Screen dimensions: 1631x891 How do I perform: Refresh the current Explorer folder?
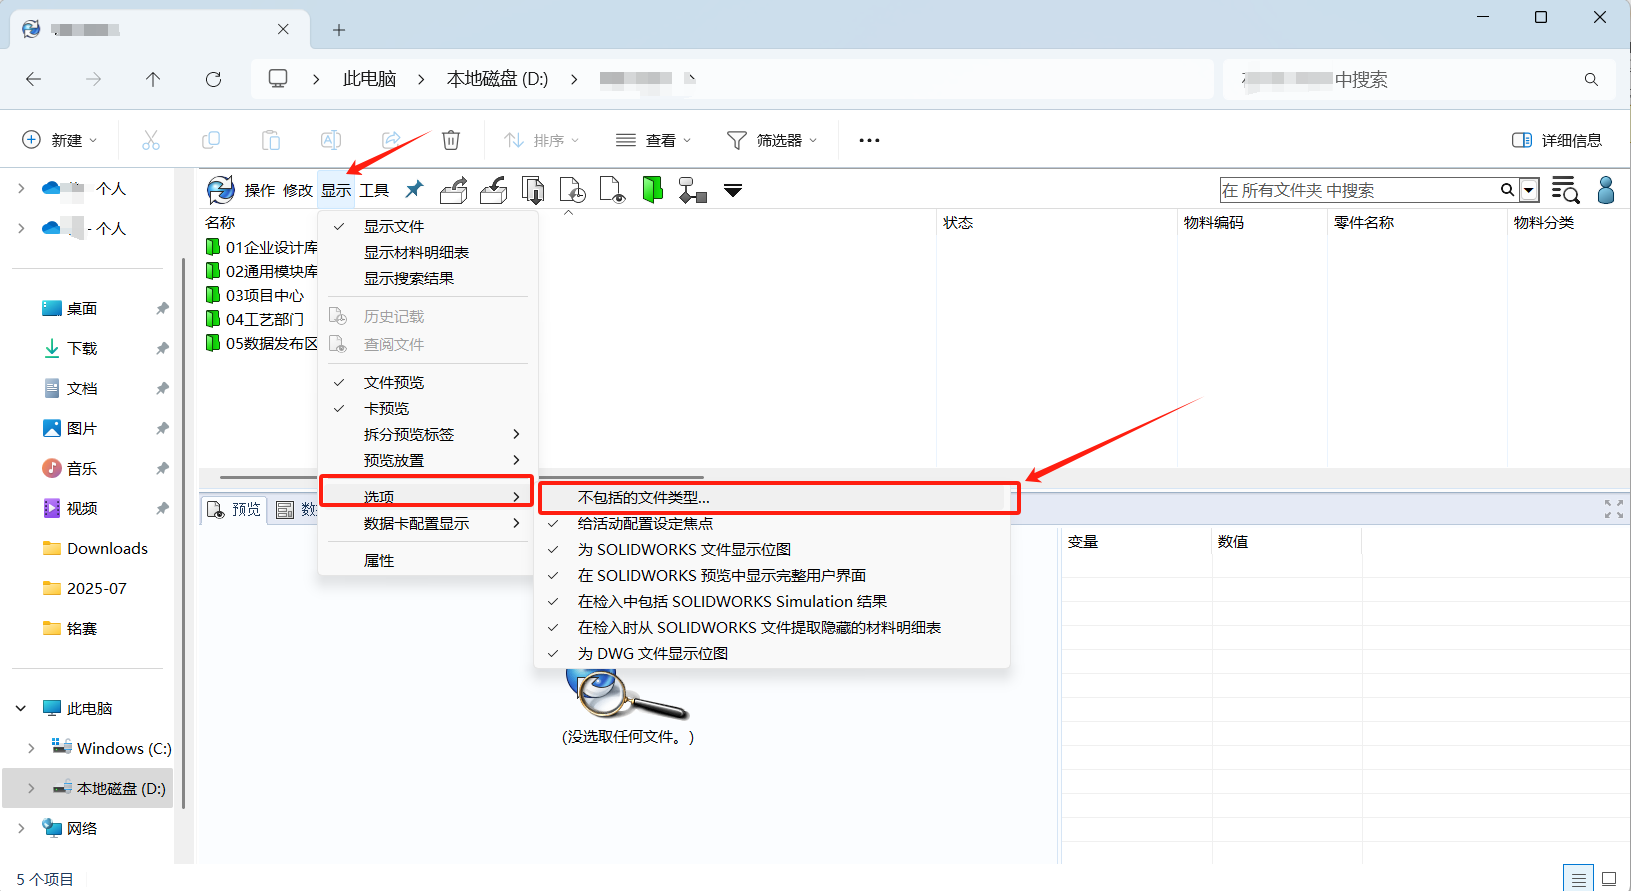coord(213,79)
